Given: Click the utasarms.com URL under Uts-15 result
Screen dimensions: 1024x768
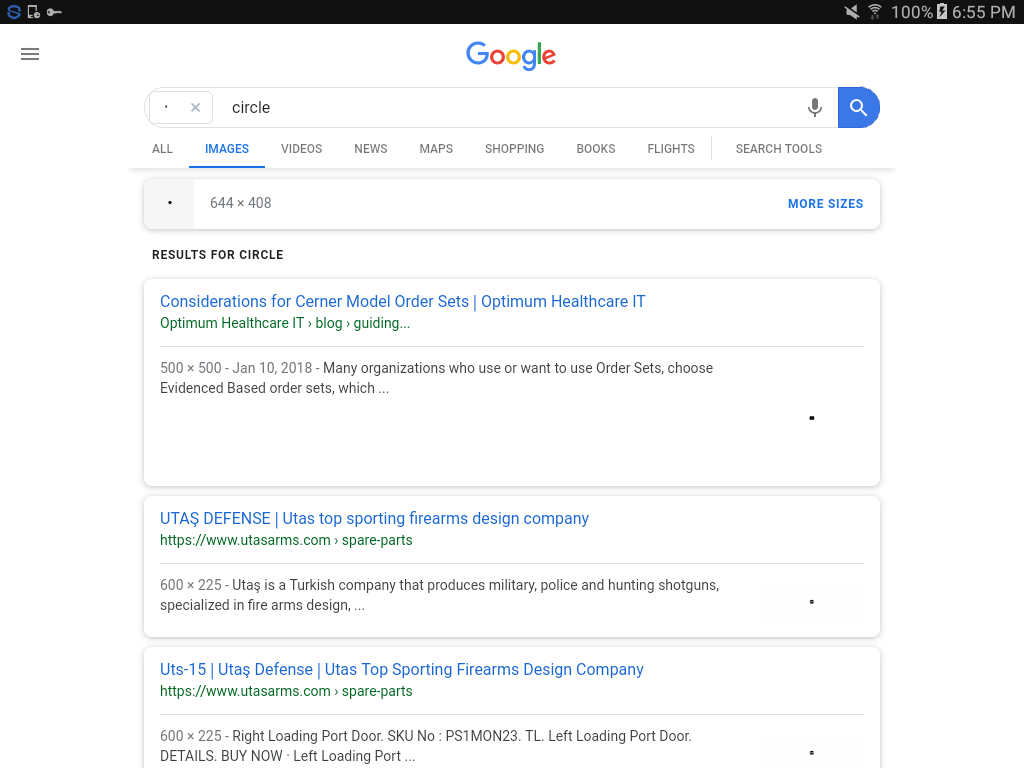Looking at the screenshot, I should (x=286, y=691).
